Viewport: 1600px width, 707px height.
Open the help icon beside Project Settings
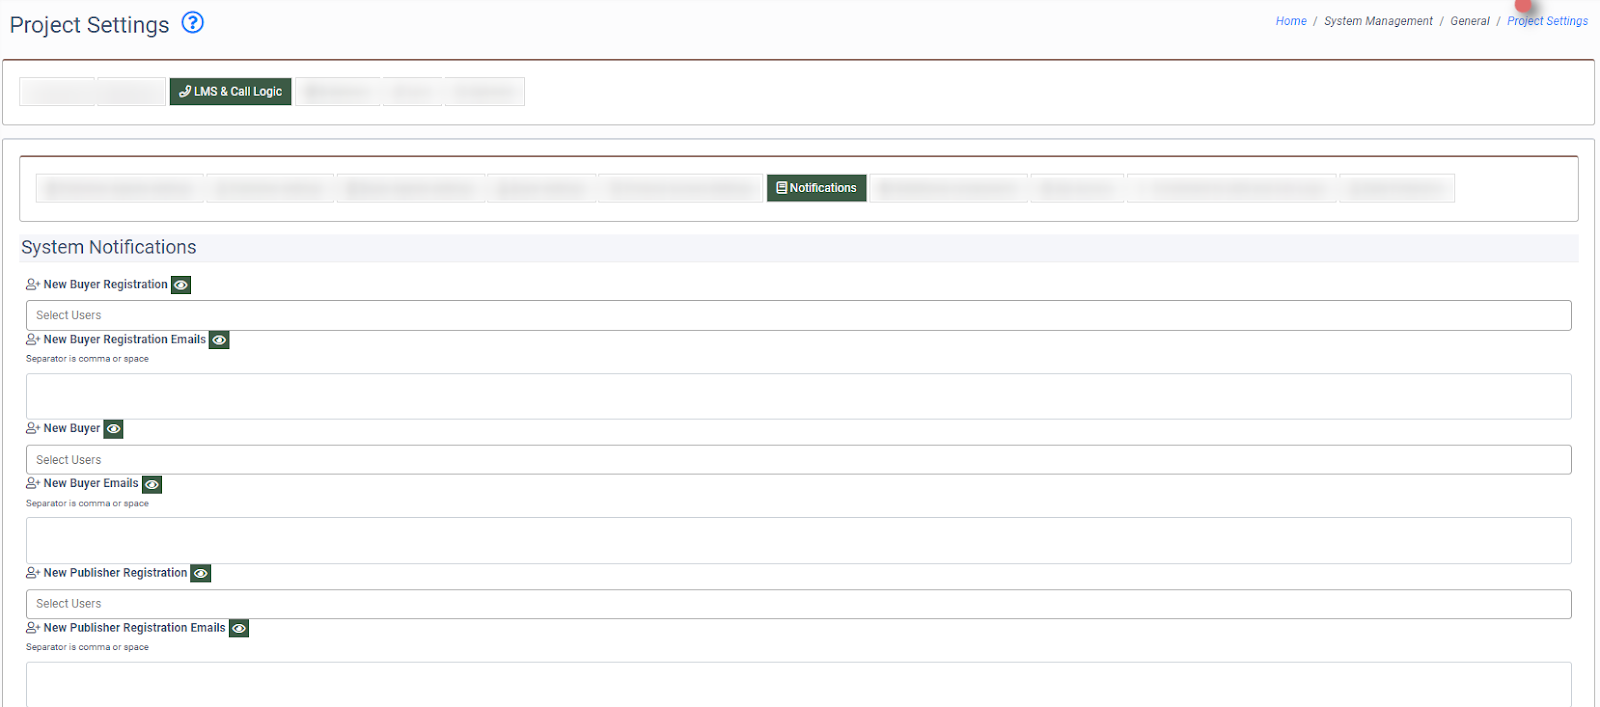[192, 23]
